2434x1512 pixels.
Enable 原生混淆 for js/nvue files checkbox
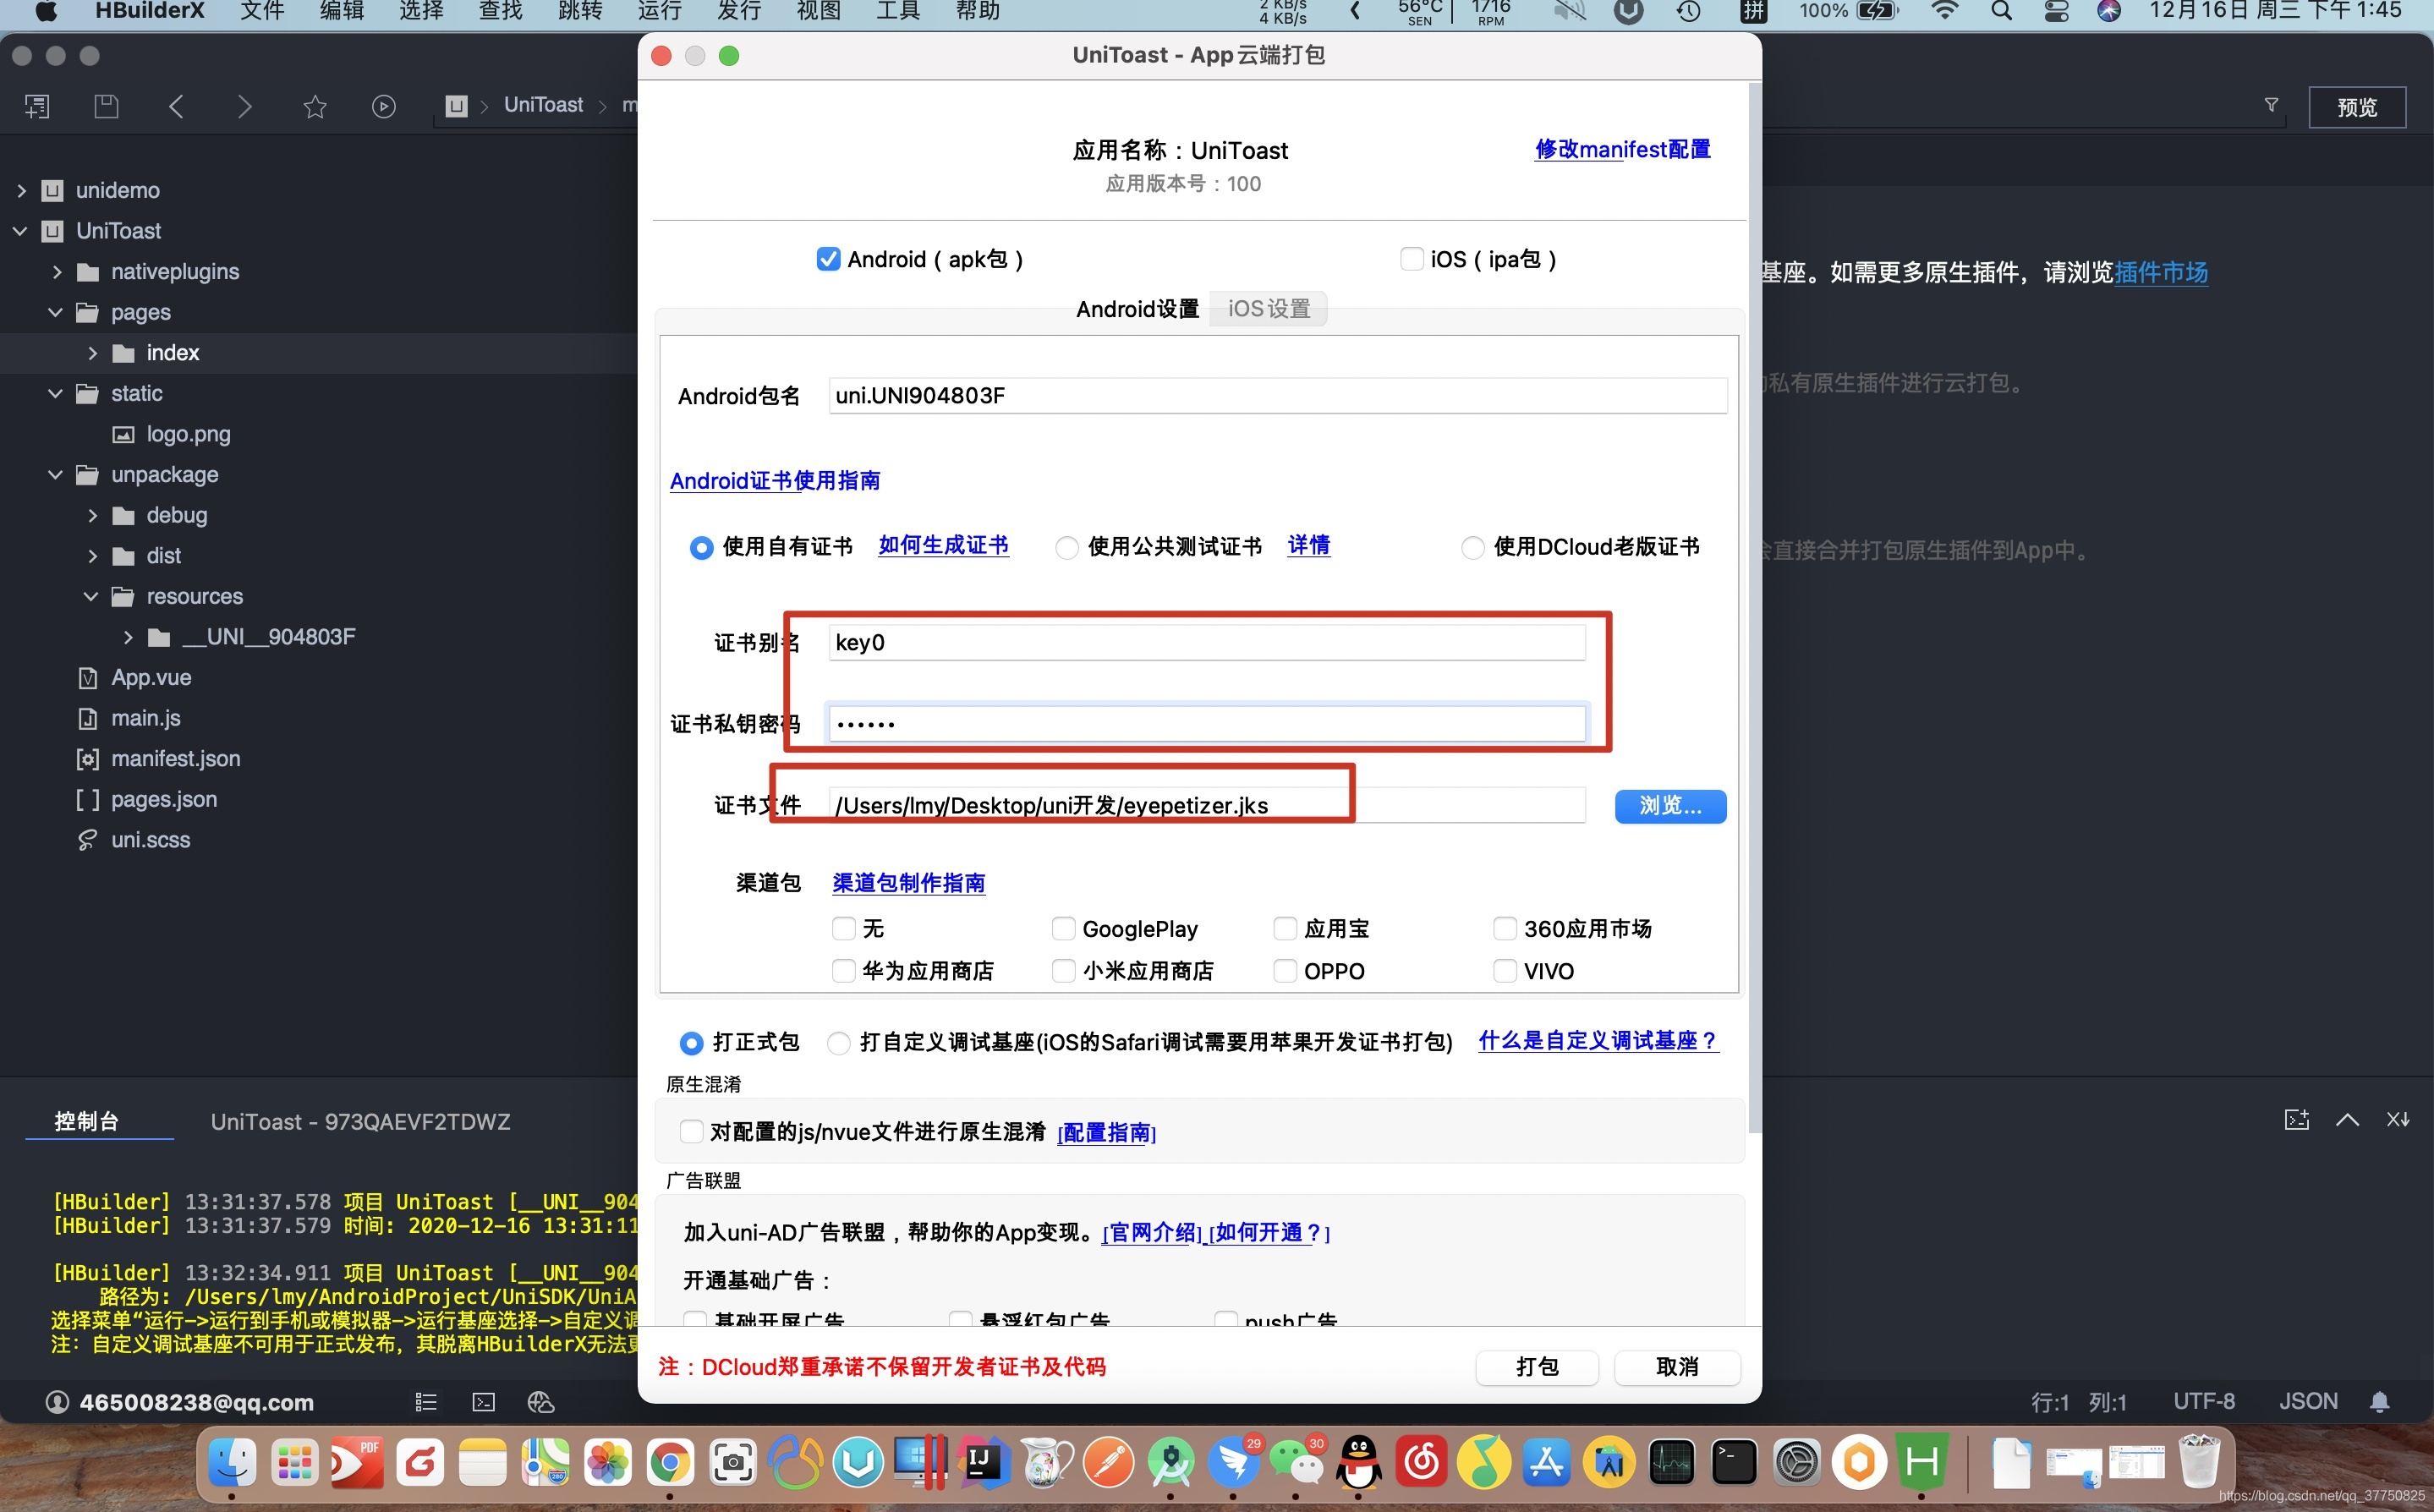pyautogui.click(x=691, y=1131)
